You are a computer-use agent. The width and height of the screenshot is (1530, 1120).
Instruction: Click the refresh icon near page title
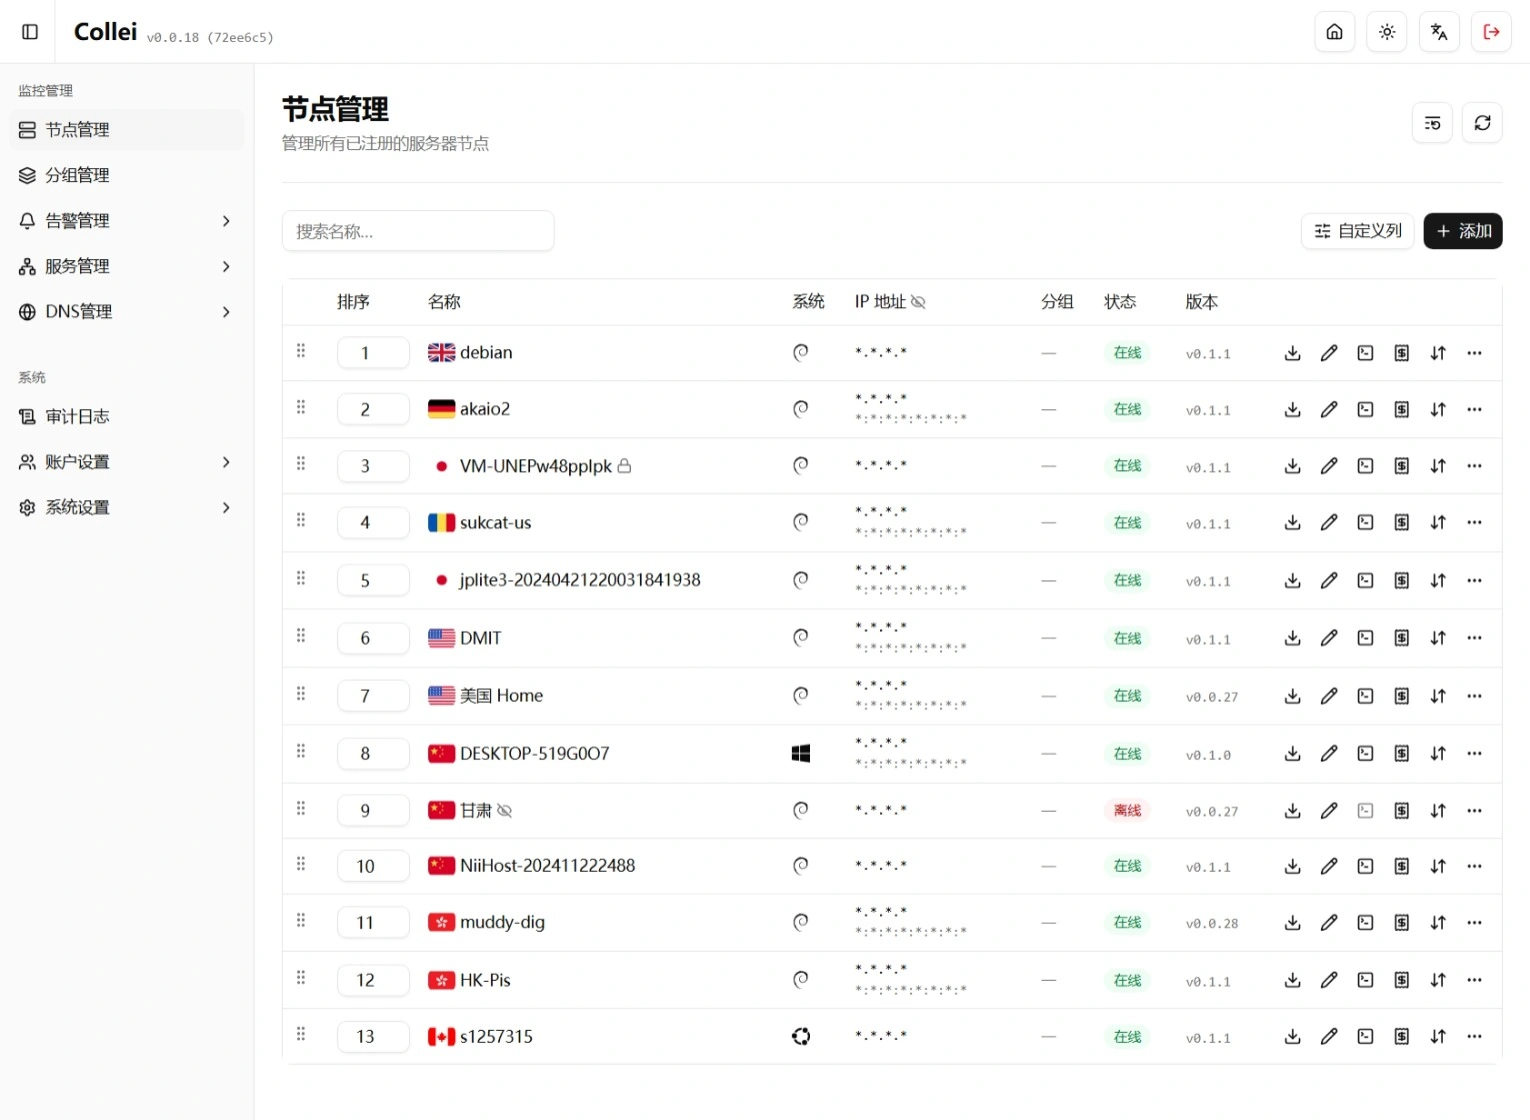pos(1482,123)
